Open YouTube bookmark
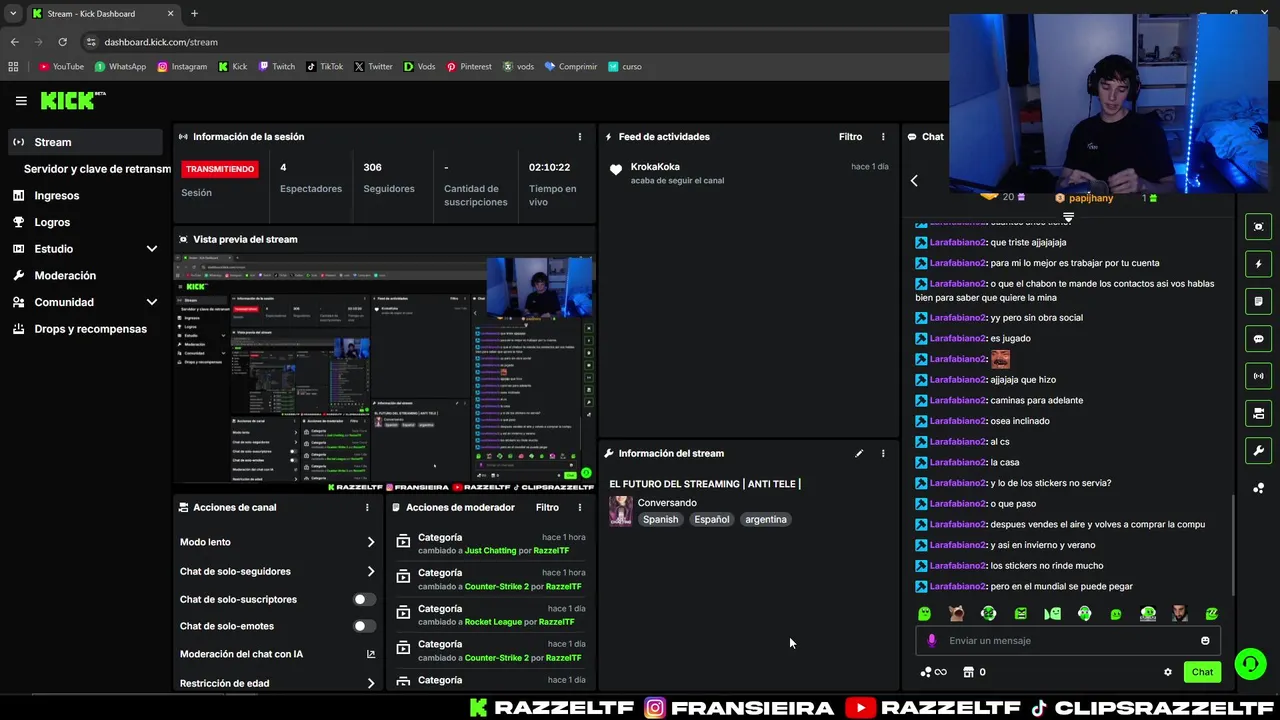1280x720 pixels. [x=61, y=67]
